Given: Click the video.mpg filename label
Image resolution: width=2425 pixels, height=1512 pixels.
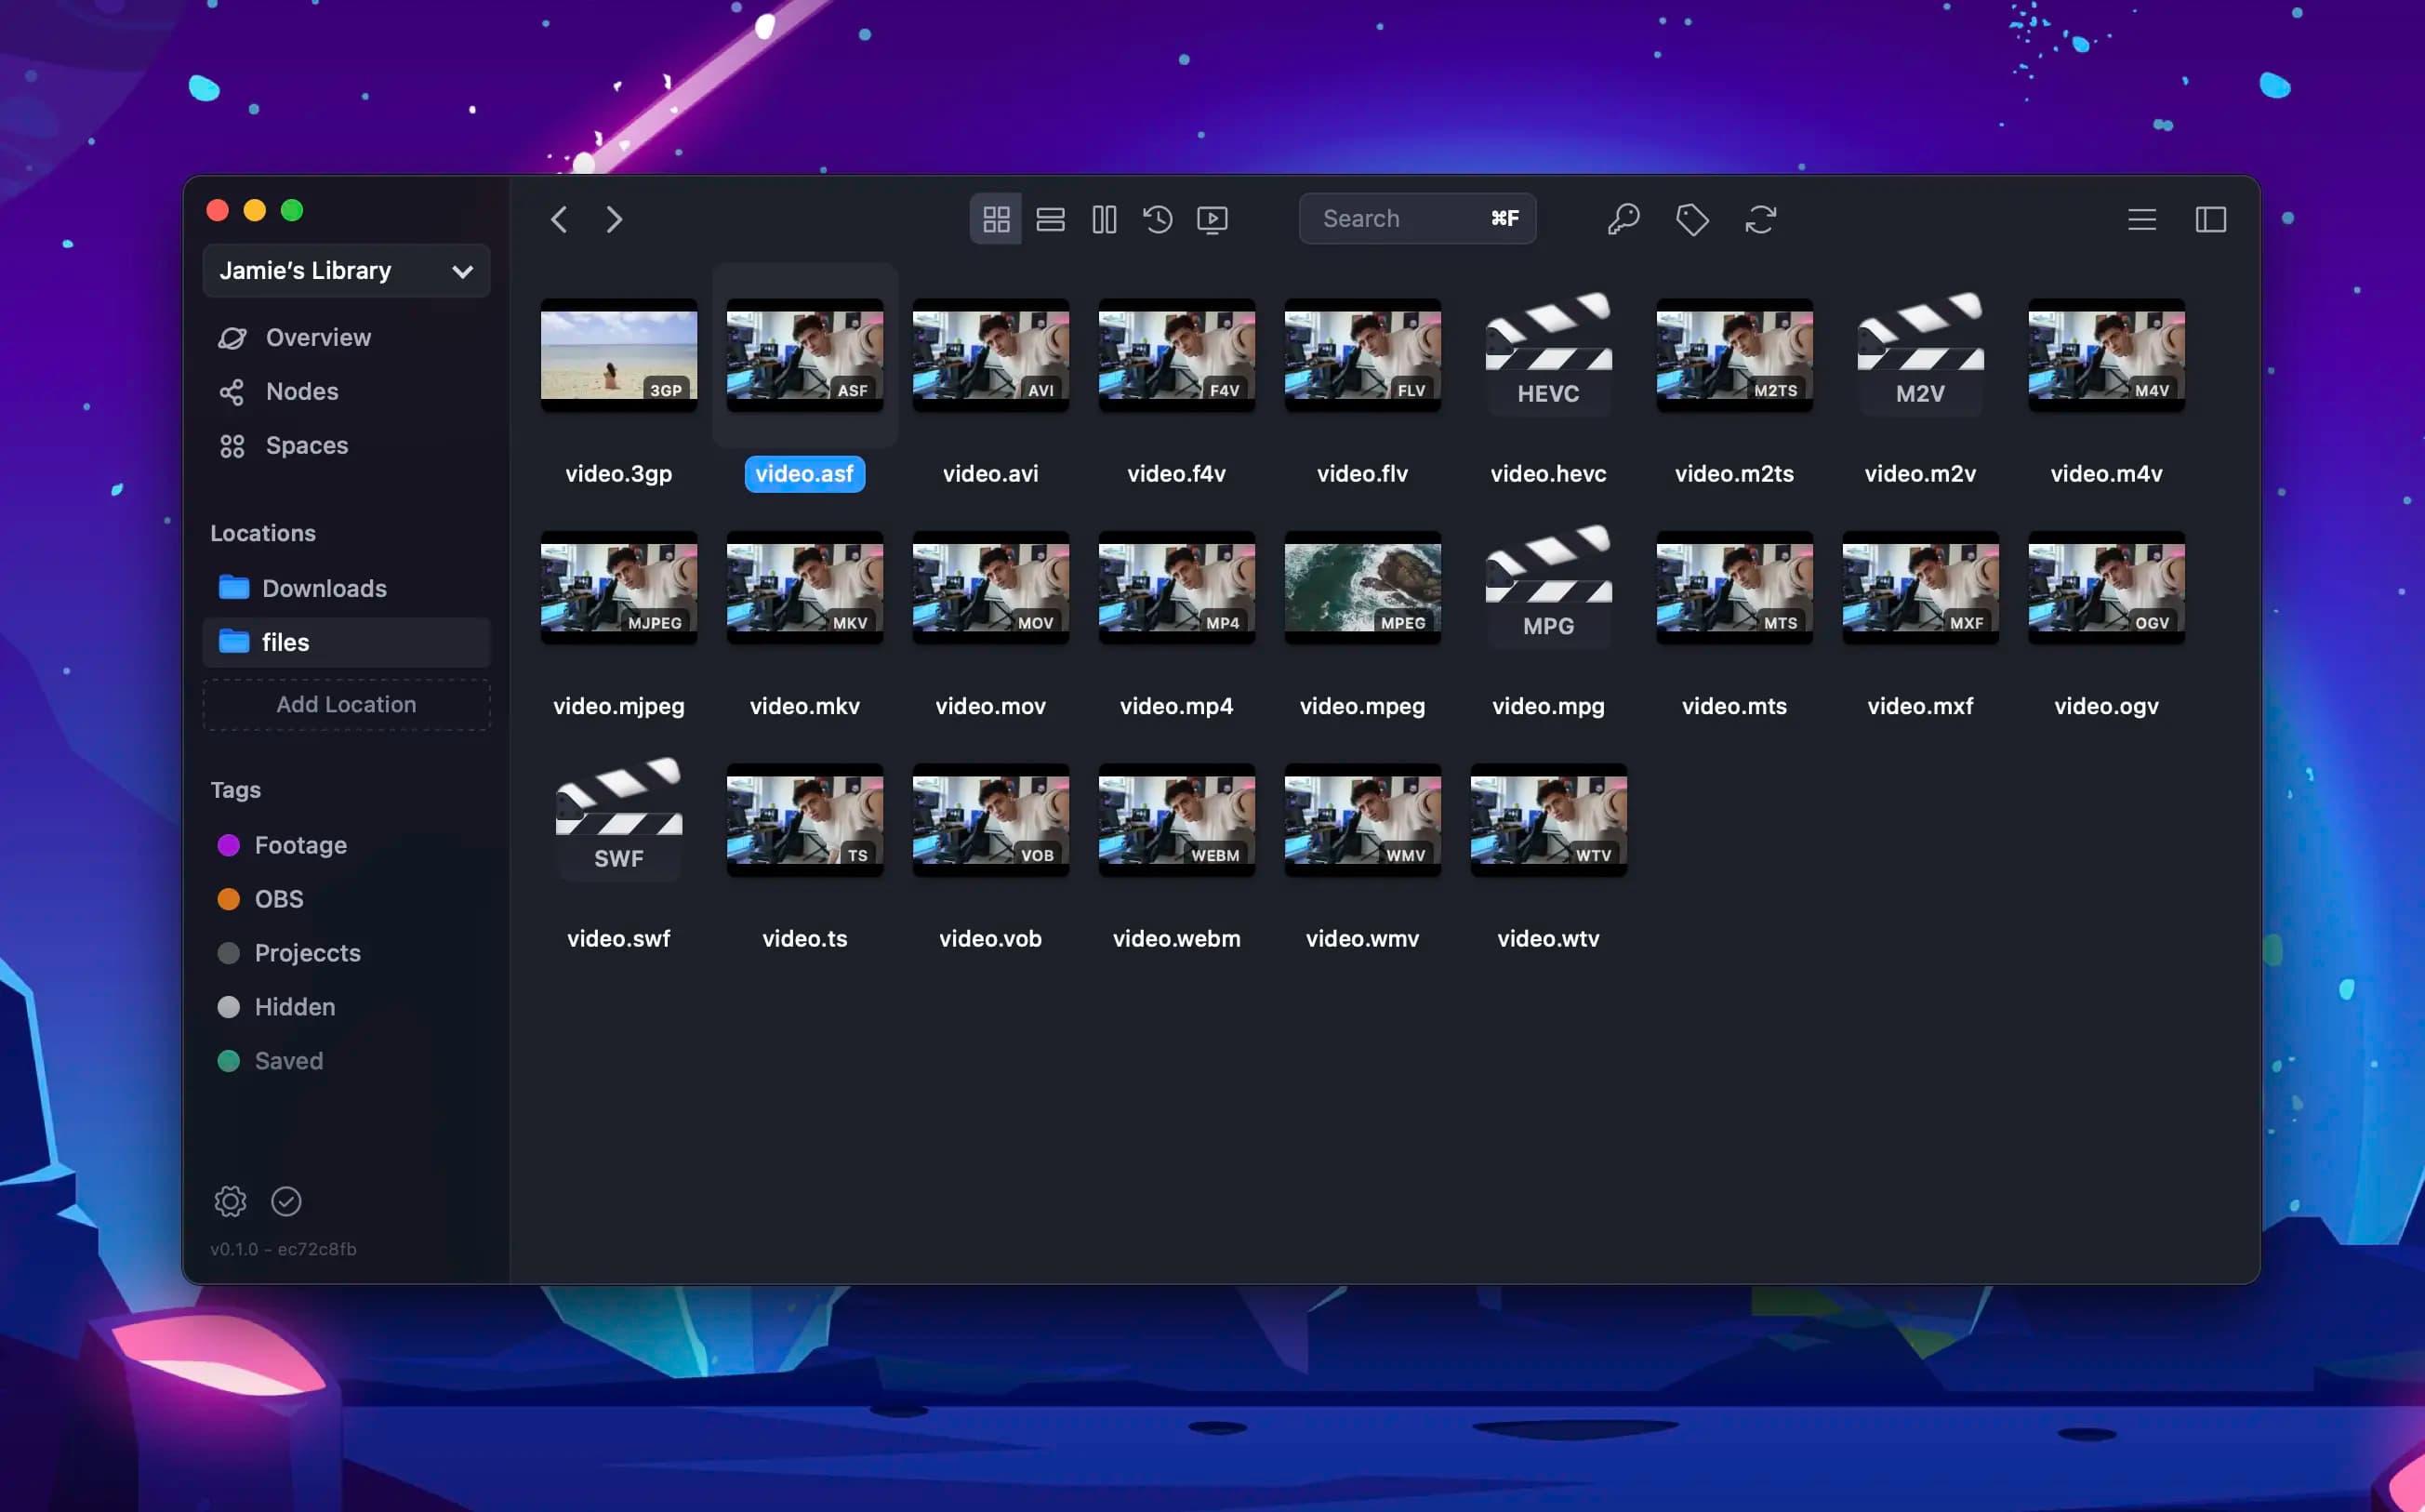Looking at the screenshot, I should pos(1549,707).
